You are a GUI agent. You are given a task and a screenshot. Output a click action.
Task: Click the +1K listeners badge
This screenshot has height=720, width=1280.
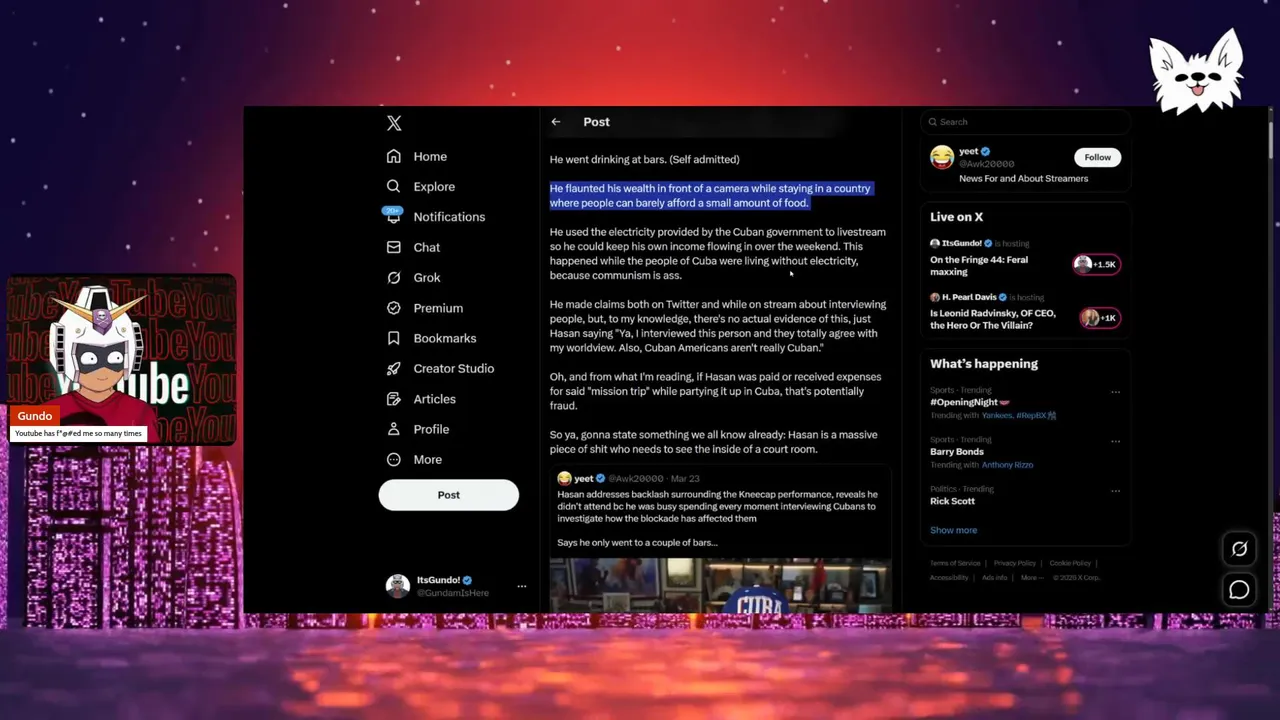(1100, 318)
